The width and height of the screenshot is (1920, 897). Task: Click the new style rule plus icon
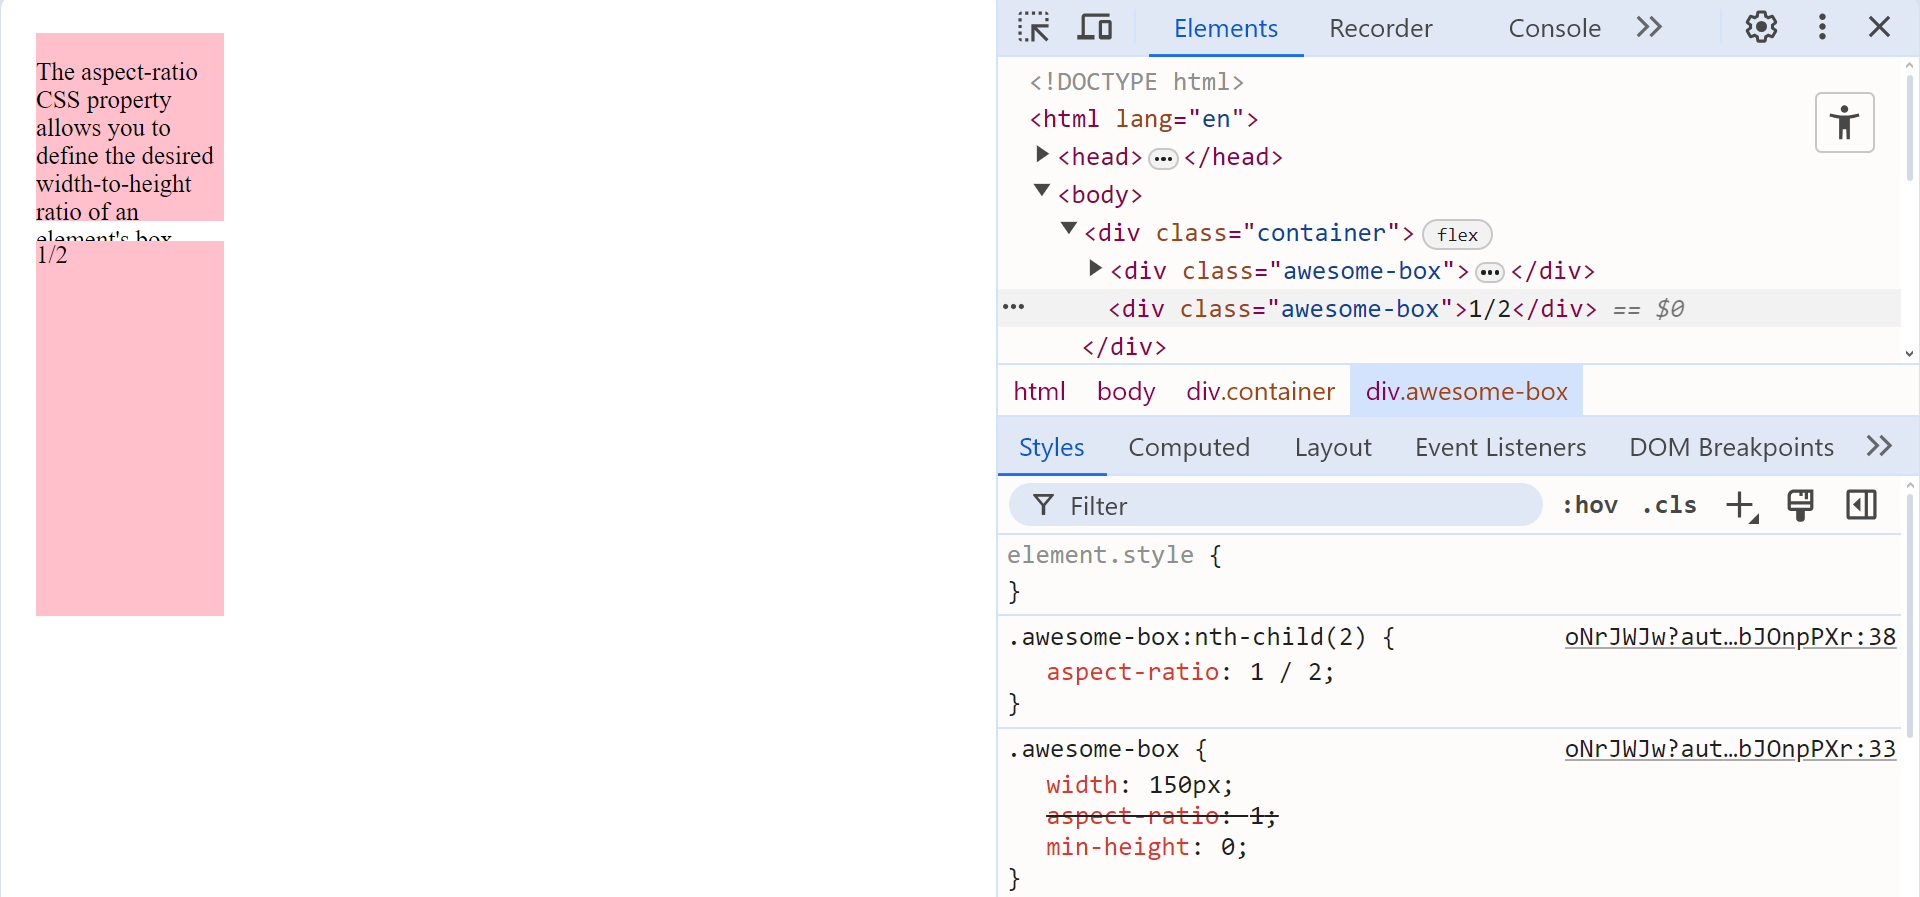click(1741, 506)
